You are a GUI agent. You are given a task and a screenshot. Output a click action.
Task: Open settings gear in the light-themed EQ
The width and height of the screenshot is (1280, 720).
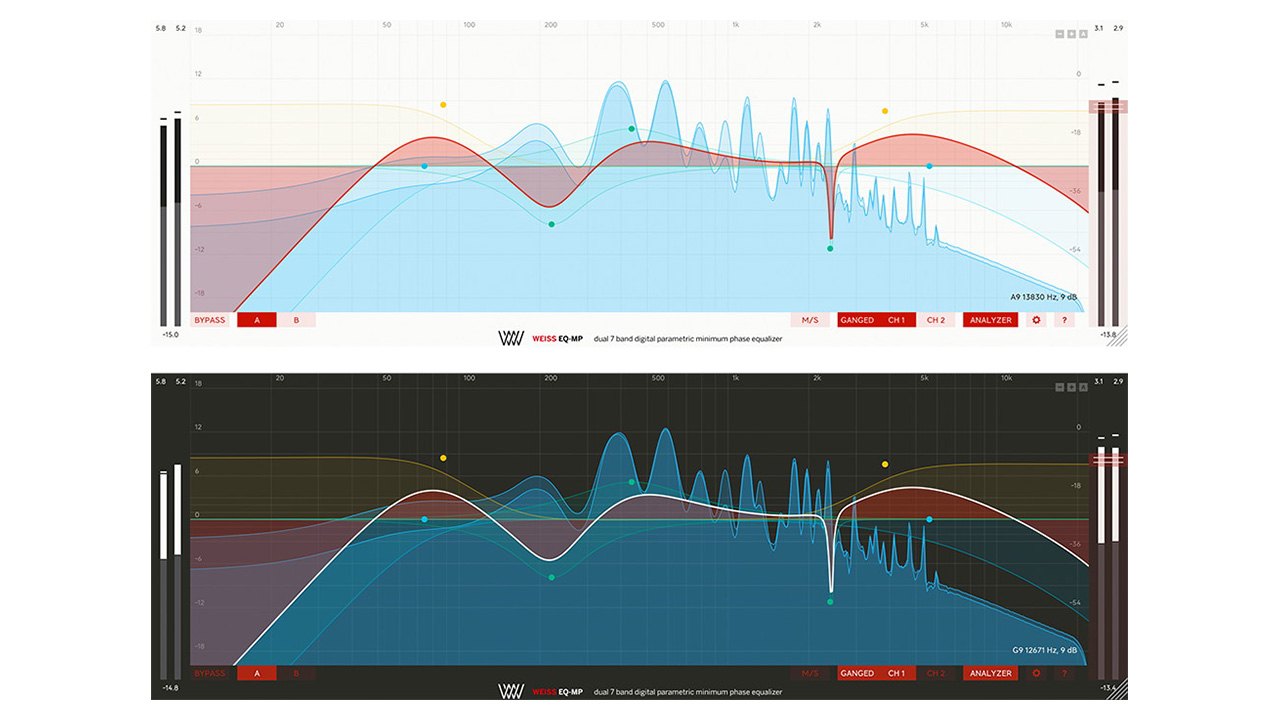pos(1036,320)
